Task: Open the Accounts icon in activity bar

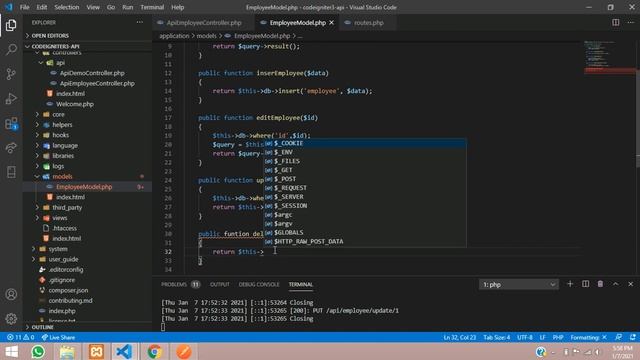Action: (x=11, y=294)
